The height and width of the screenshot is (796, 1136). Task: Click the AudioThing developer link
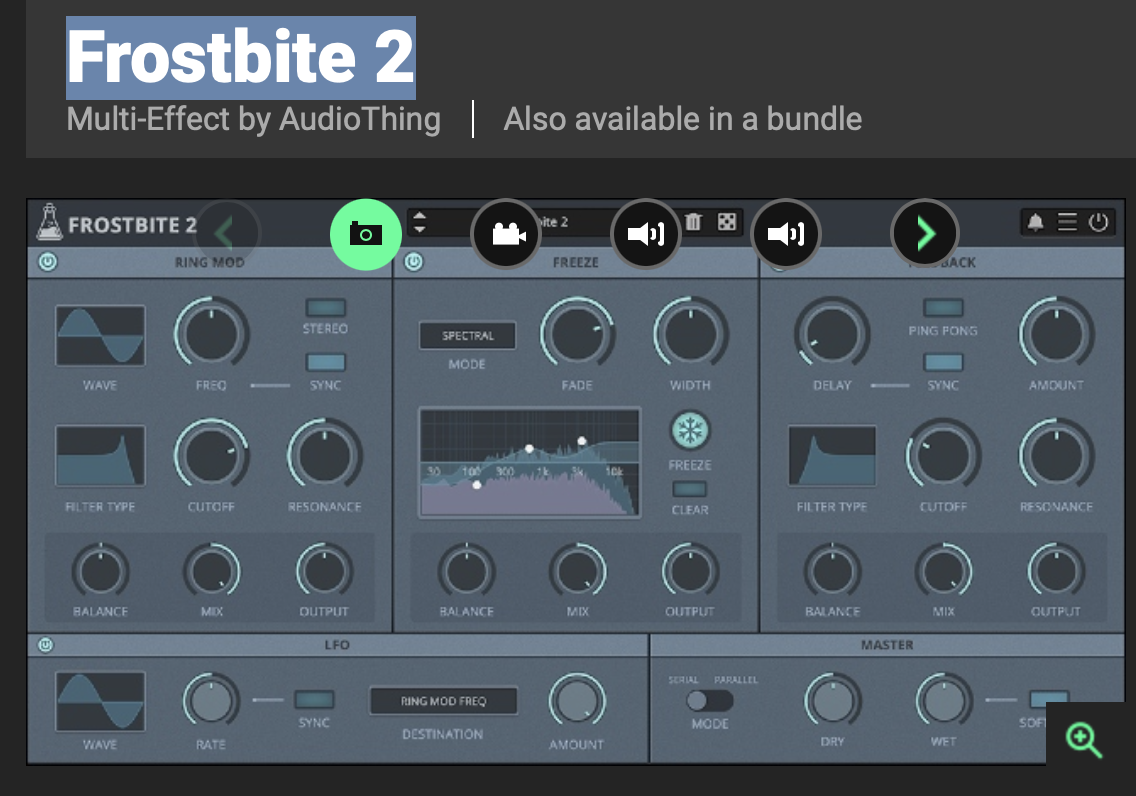(360, 119)
